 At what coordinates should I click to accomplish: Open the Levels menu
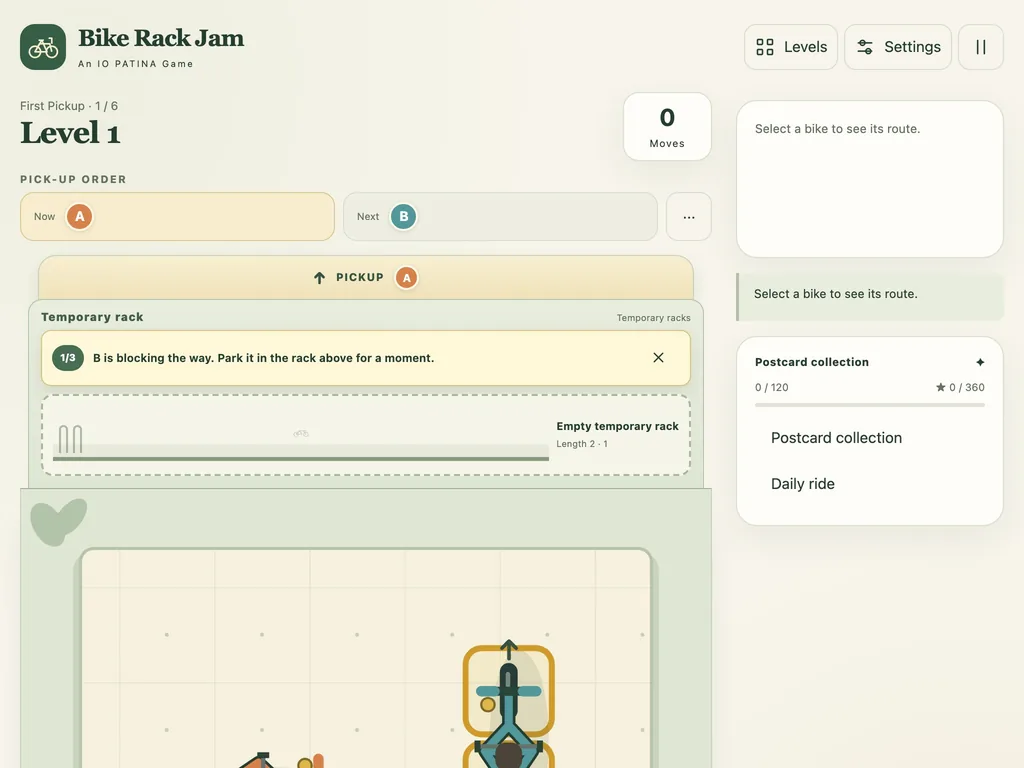point(791,47)
